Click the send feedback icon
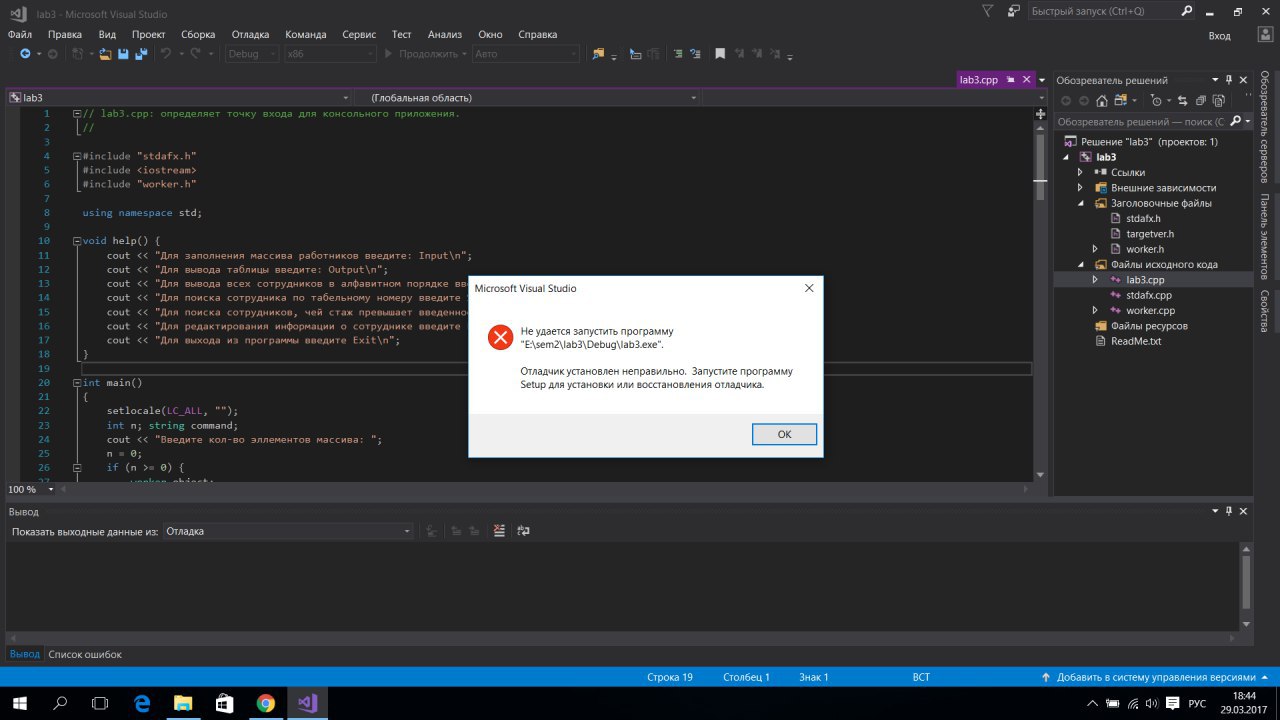The width and height of the screenshot is (1280, 720). point(1014,11)
